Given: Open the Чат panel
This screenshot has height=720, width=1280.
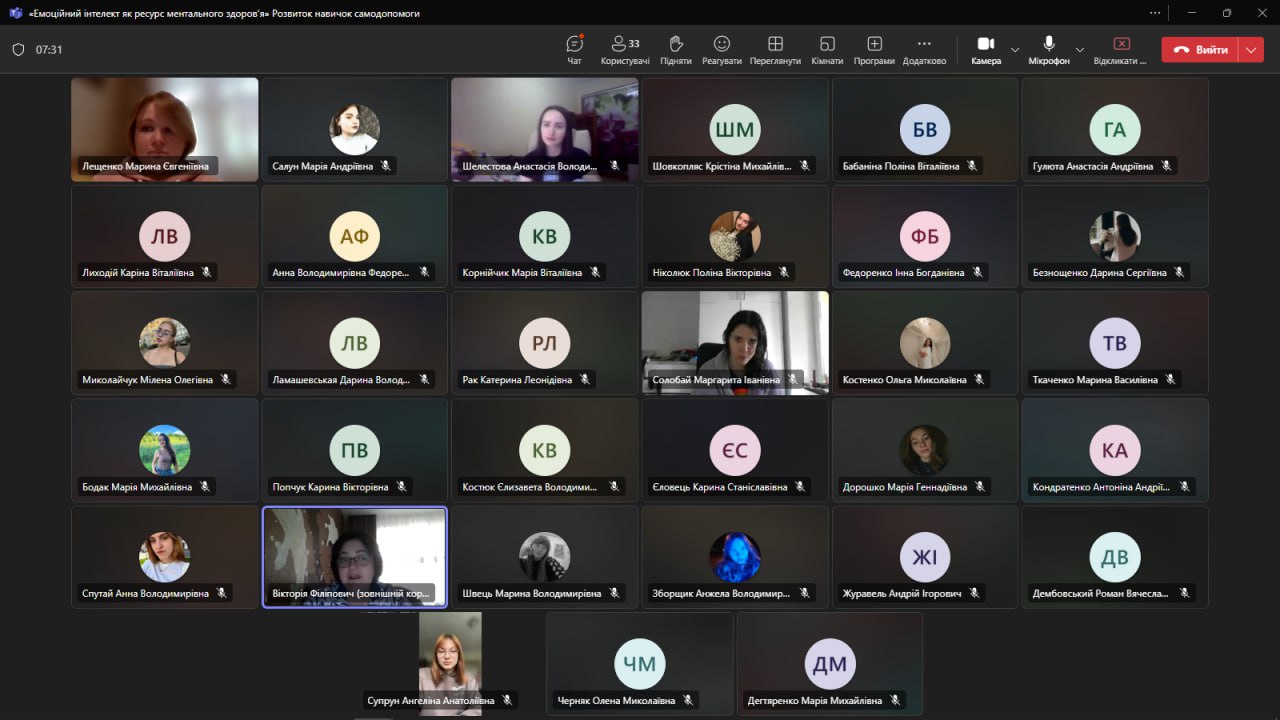Looking at the screenshot, I should tap(574, 49).
